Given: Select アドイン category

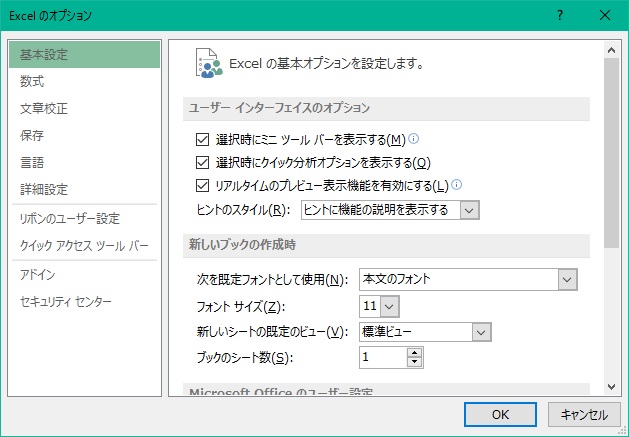Looking at the screenshot, I should 84,275.
